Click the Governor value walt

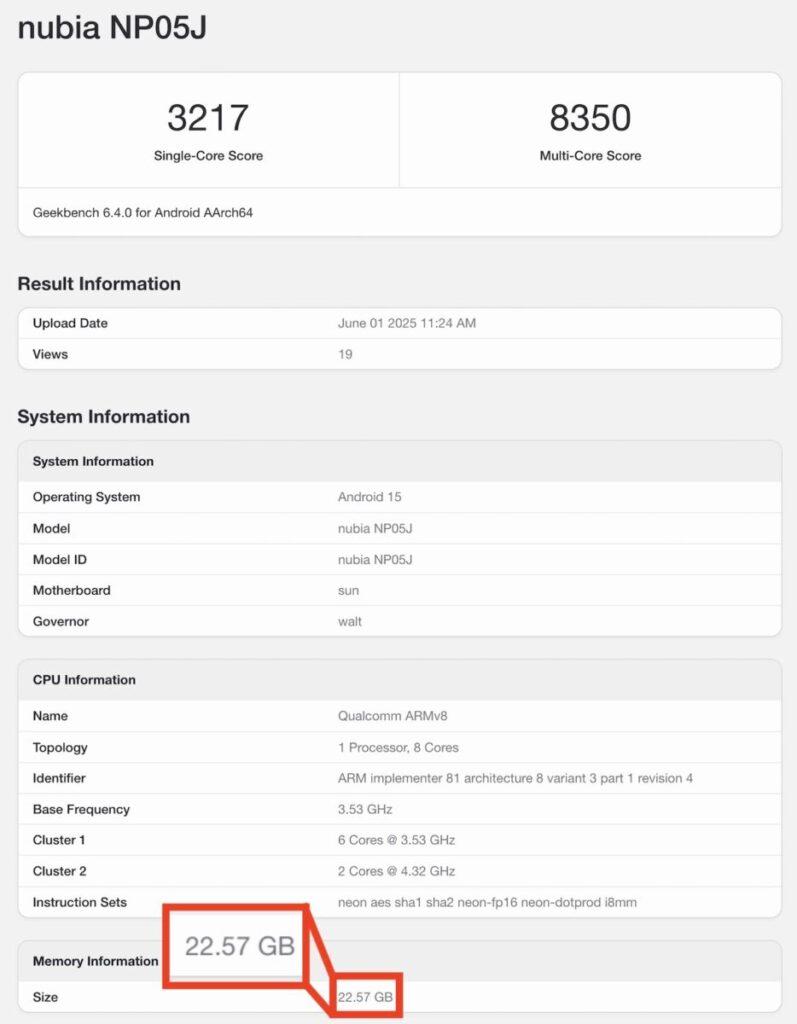pos(349,621)
